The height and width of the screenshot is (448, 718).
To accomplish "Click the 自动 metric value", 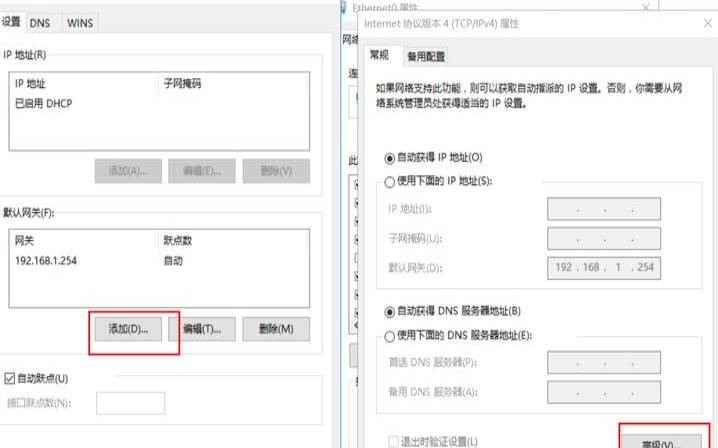I will pos(173,261).
